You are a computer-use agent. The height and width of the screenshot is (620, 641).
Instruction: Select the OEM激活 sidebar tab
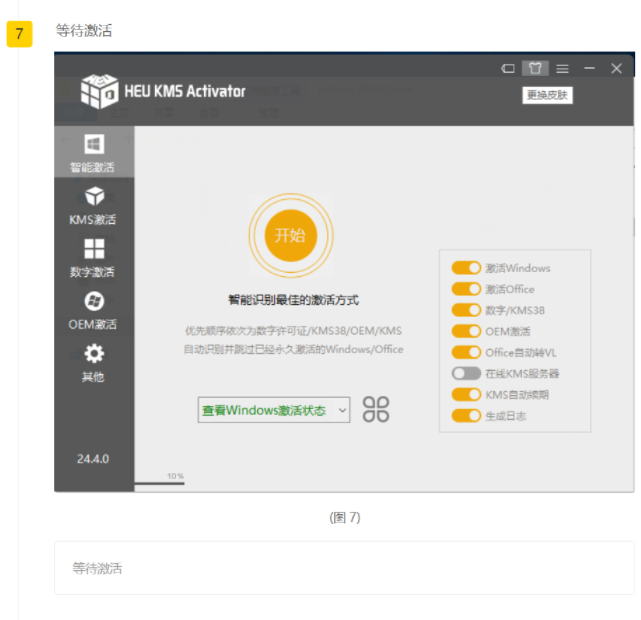pyautogui.click(x=94, y=311)
